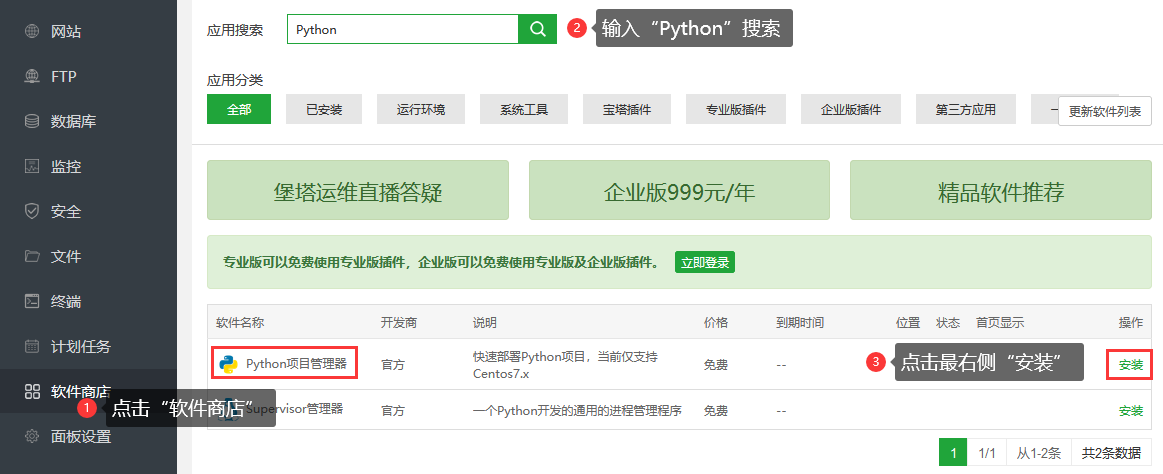Click the FTP icon in sidebar
Screen dimensions: 1163x474
(x=32, y=77)
